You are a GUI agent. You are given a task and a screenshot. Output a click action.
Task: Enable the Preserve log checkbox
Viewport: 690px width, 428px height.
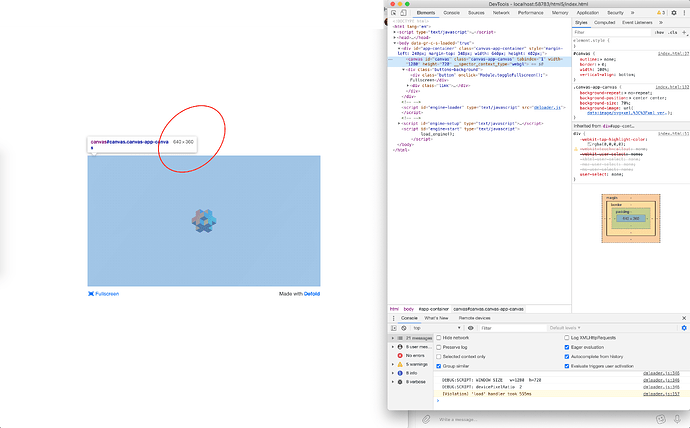tap(439, 348)
